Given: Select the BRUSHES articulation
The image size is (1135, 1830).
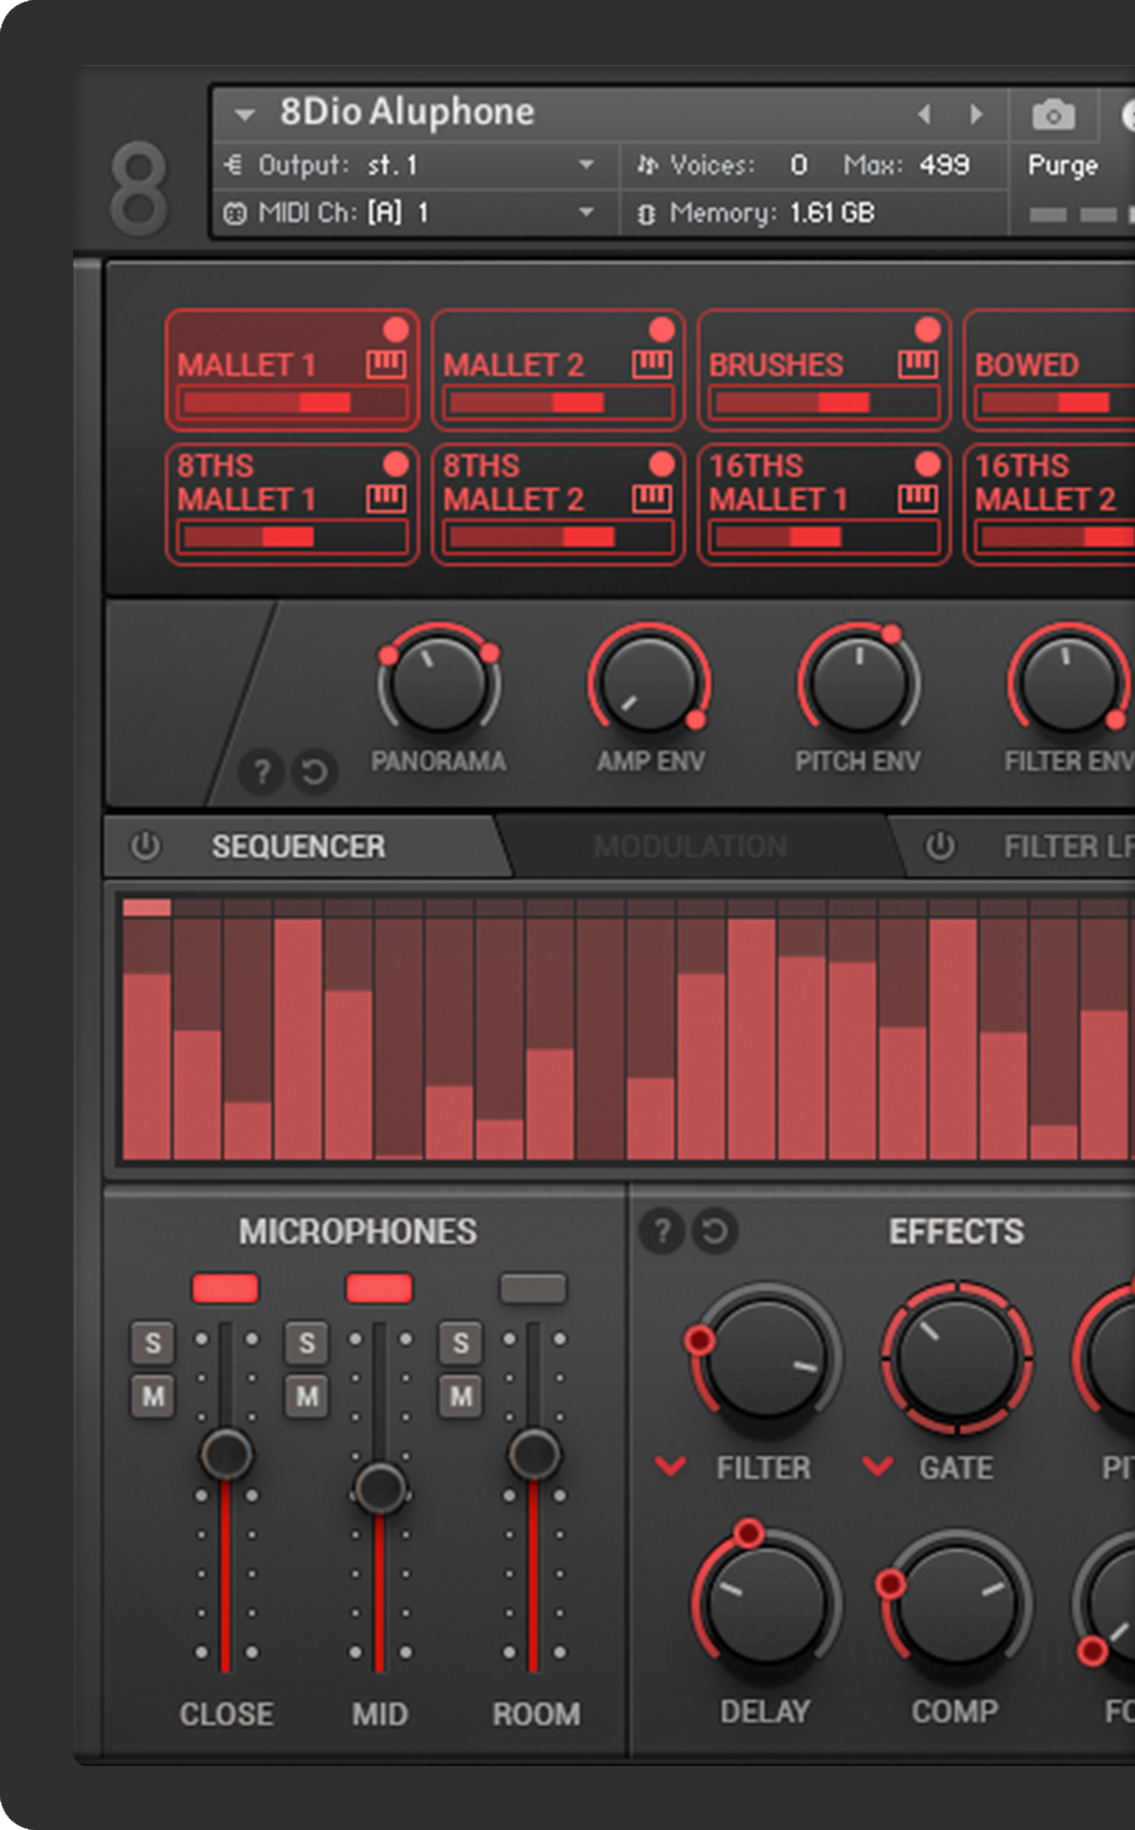Looking at the screenshot, I should point(824,370).
